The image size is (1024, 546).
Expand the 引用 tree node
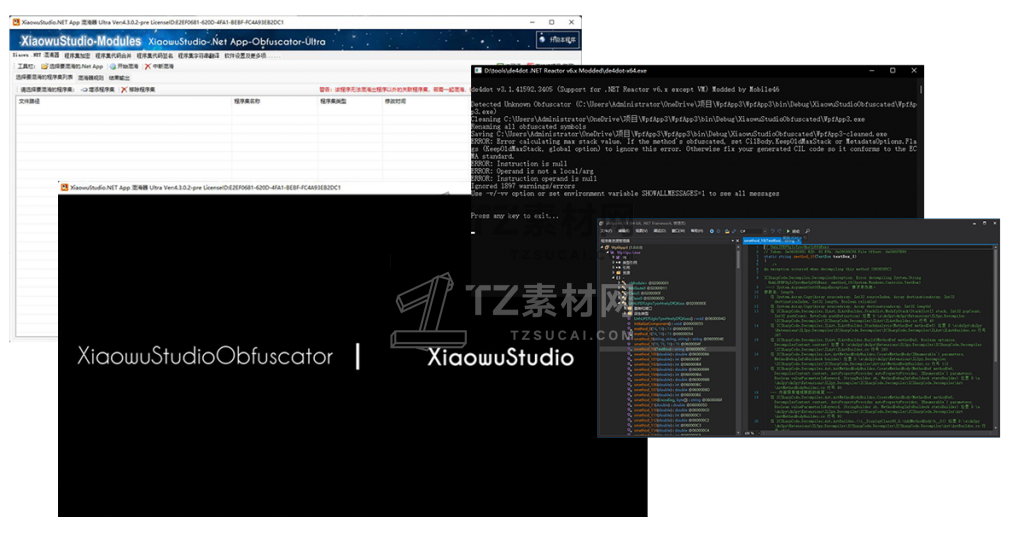[613, 268]
